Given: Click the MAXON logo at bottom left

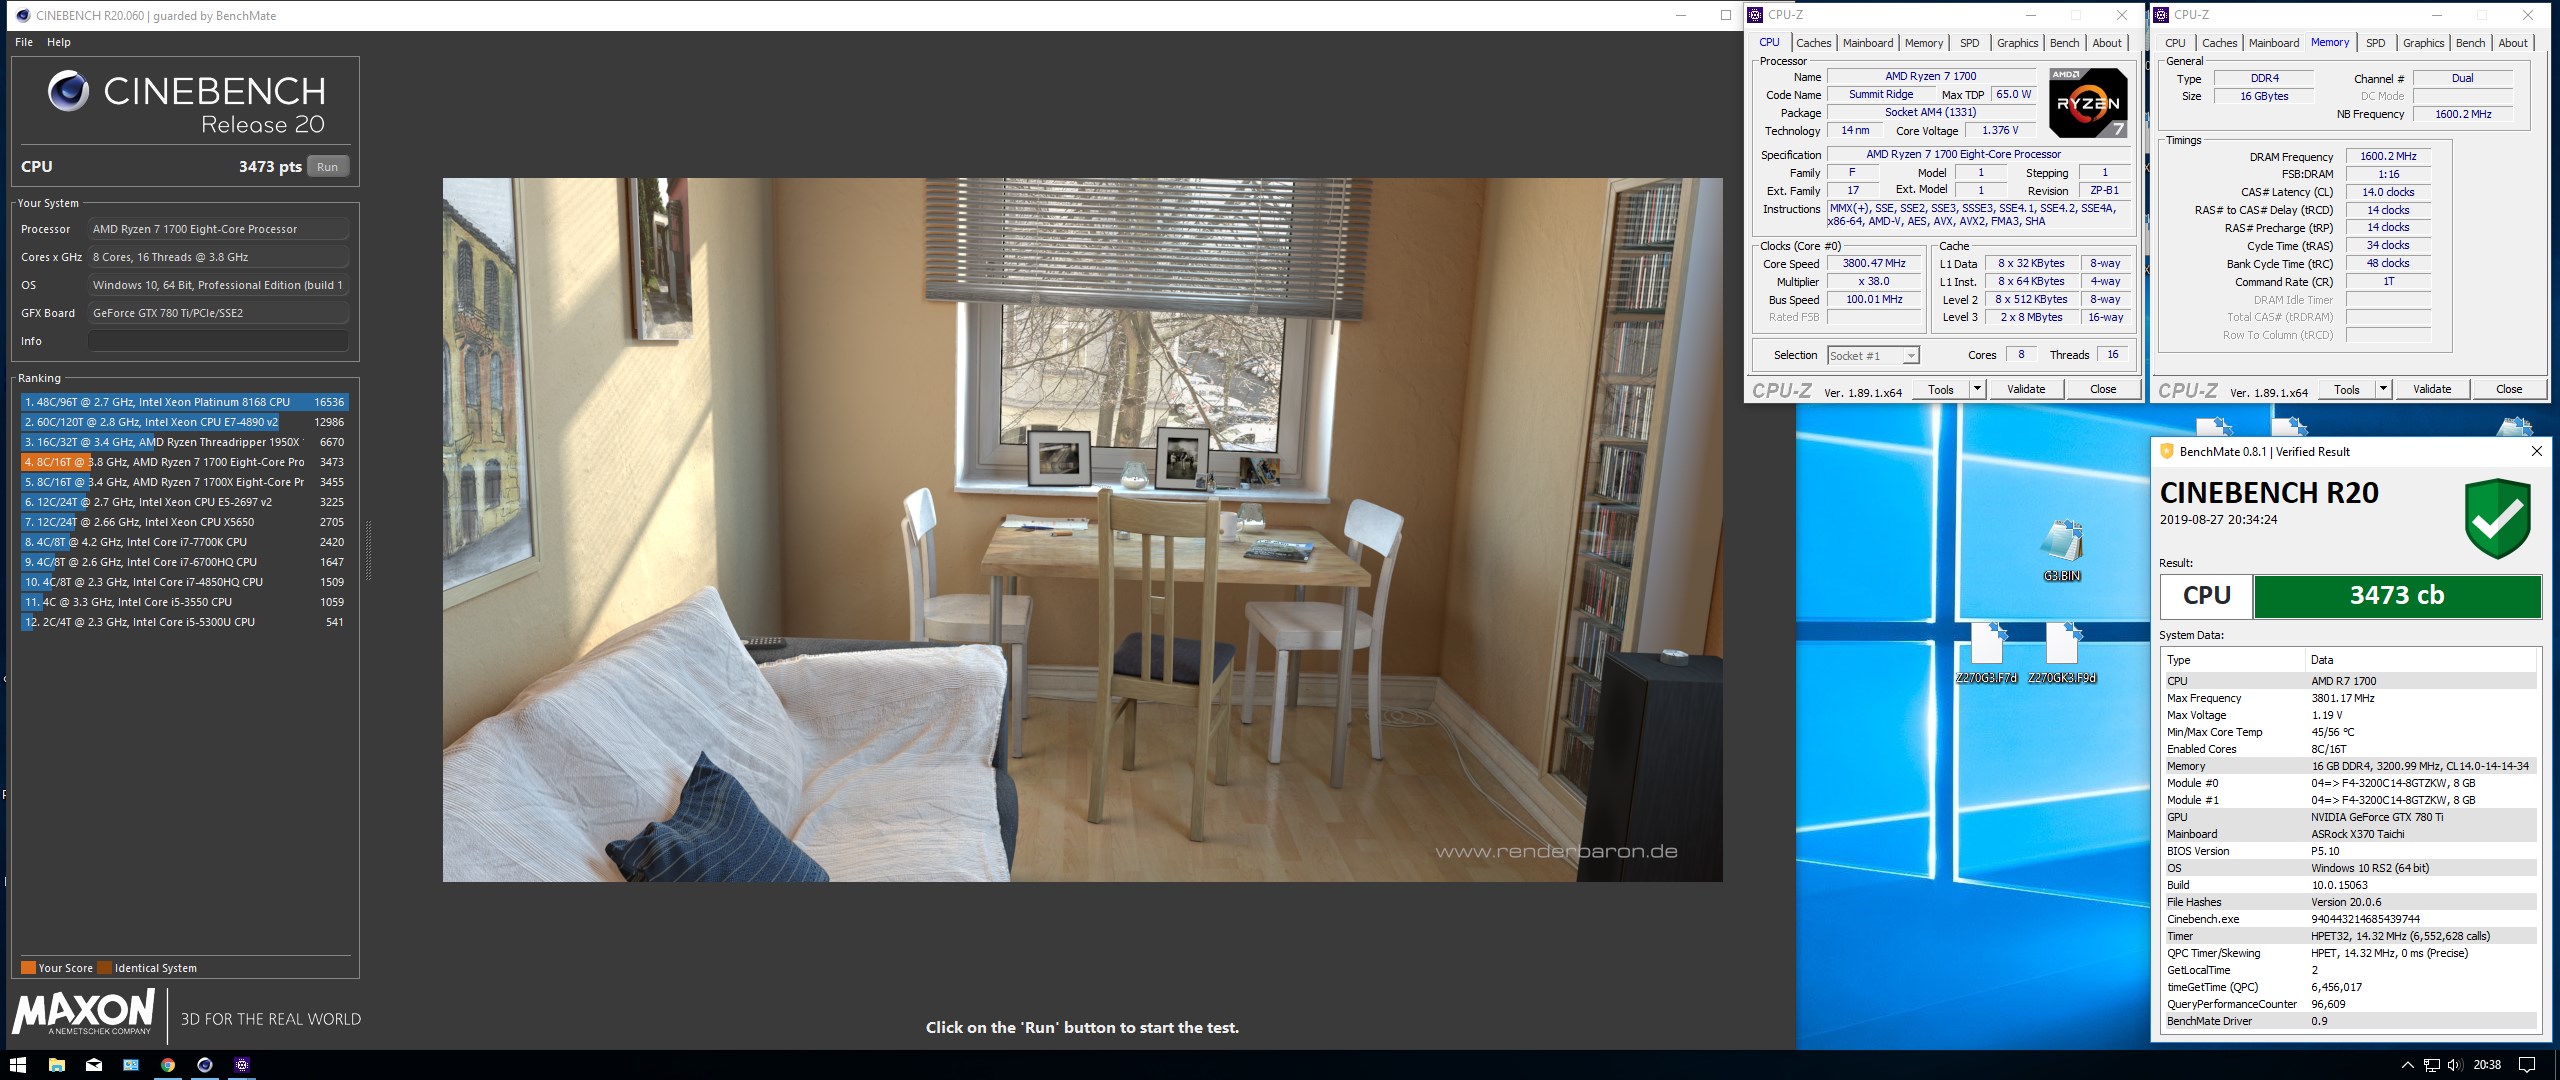Looking at the screenshot, I should click(x=84, y=1011).
